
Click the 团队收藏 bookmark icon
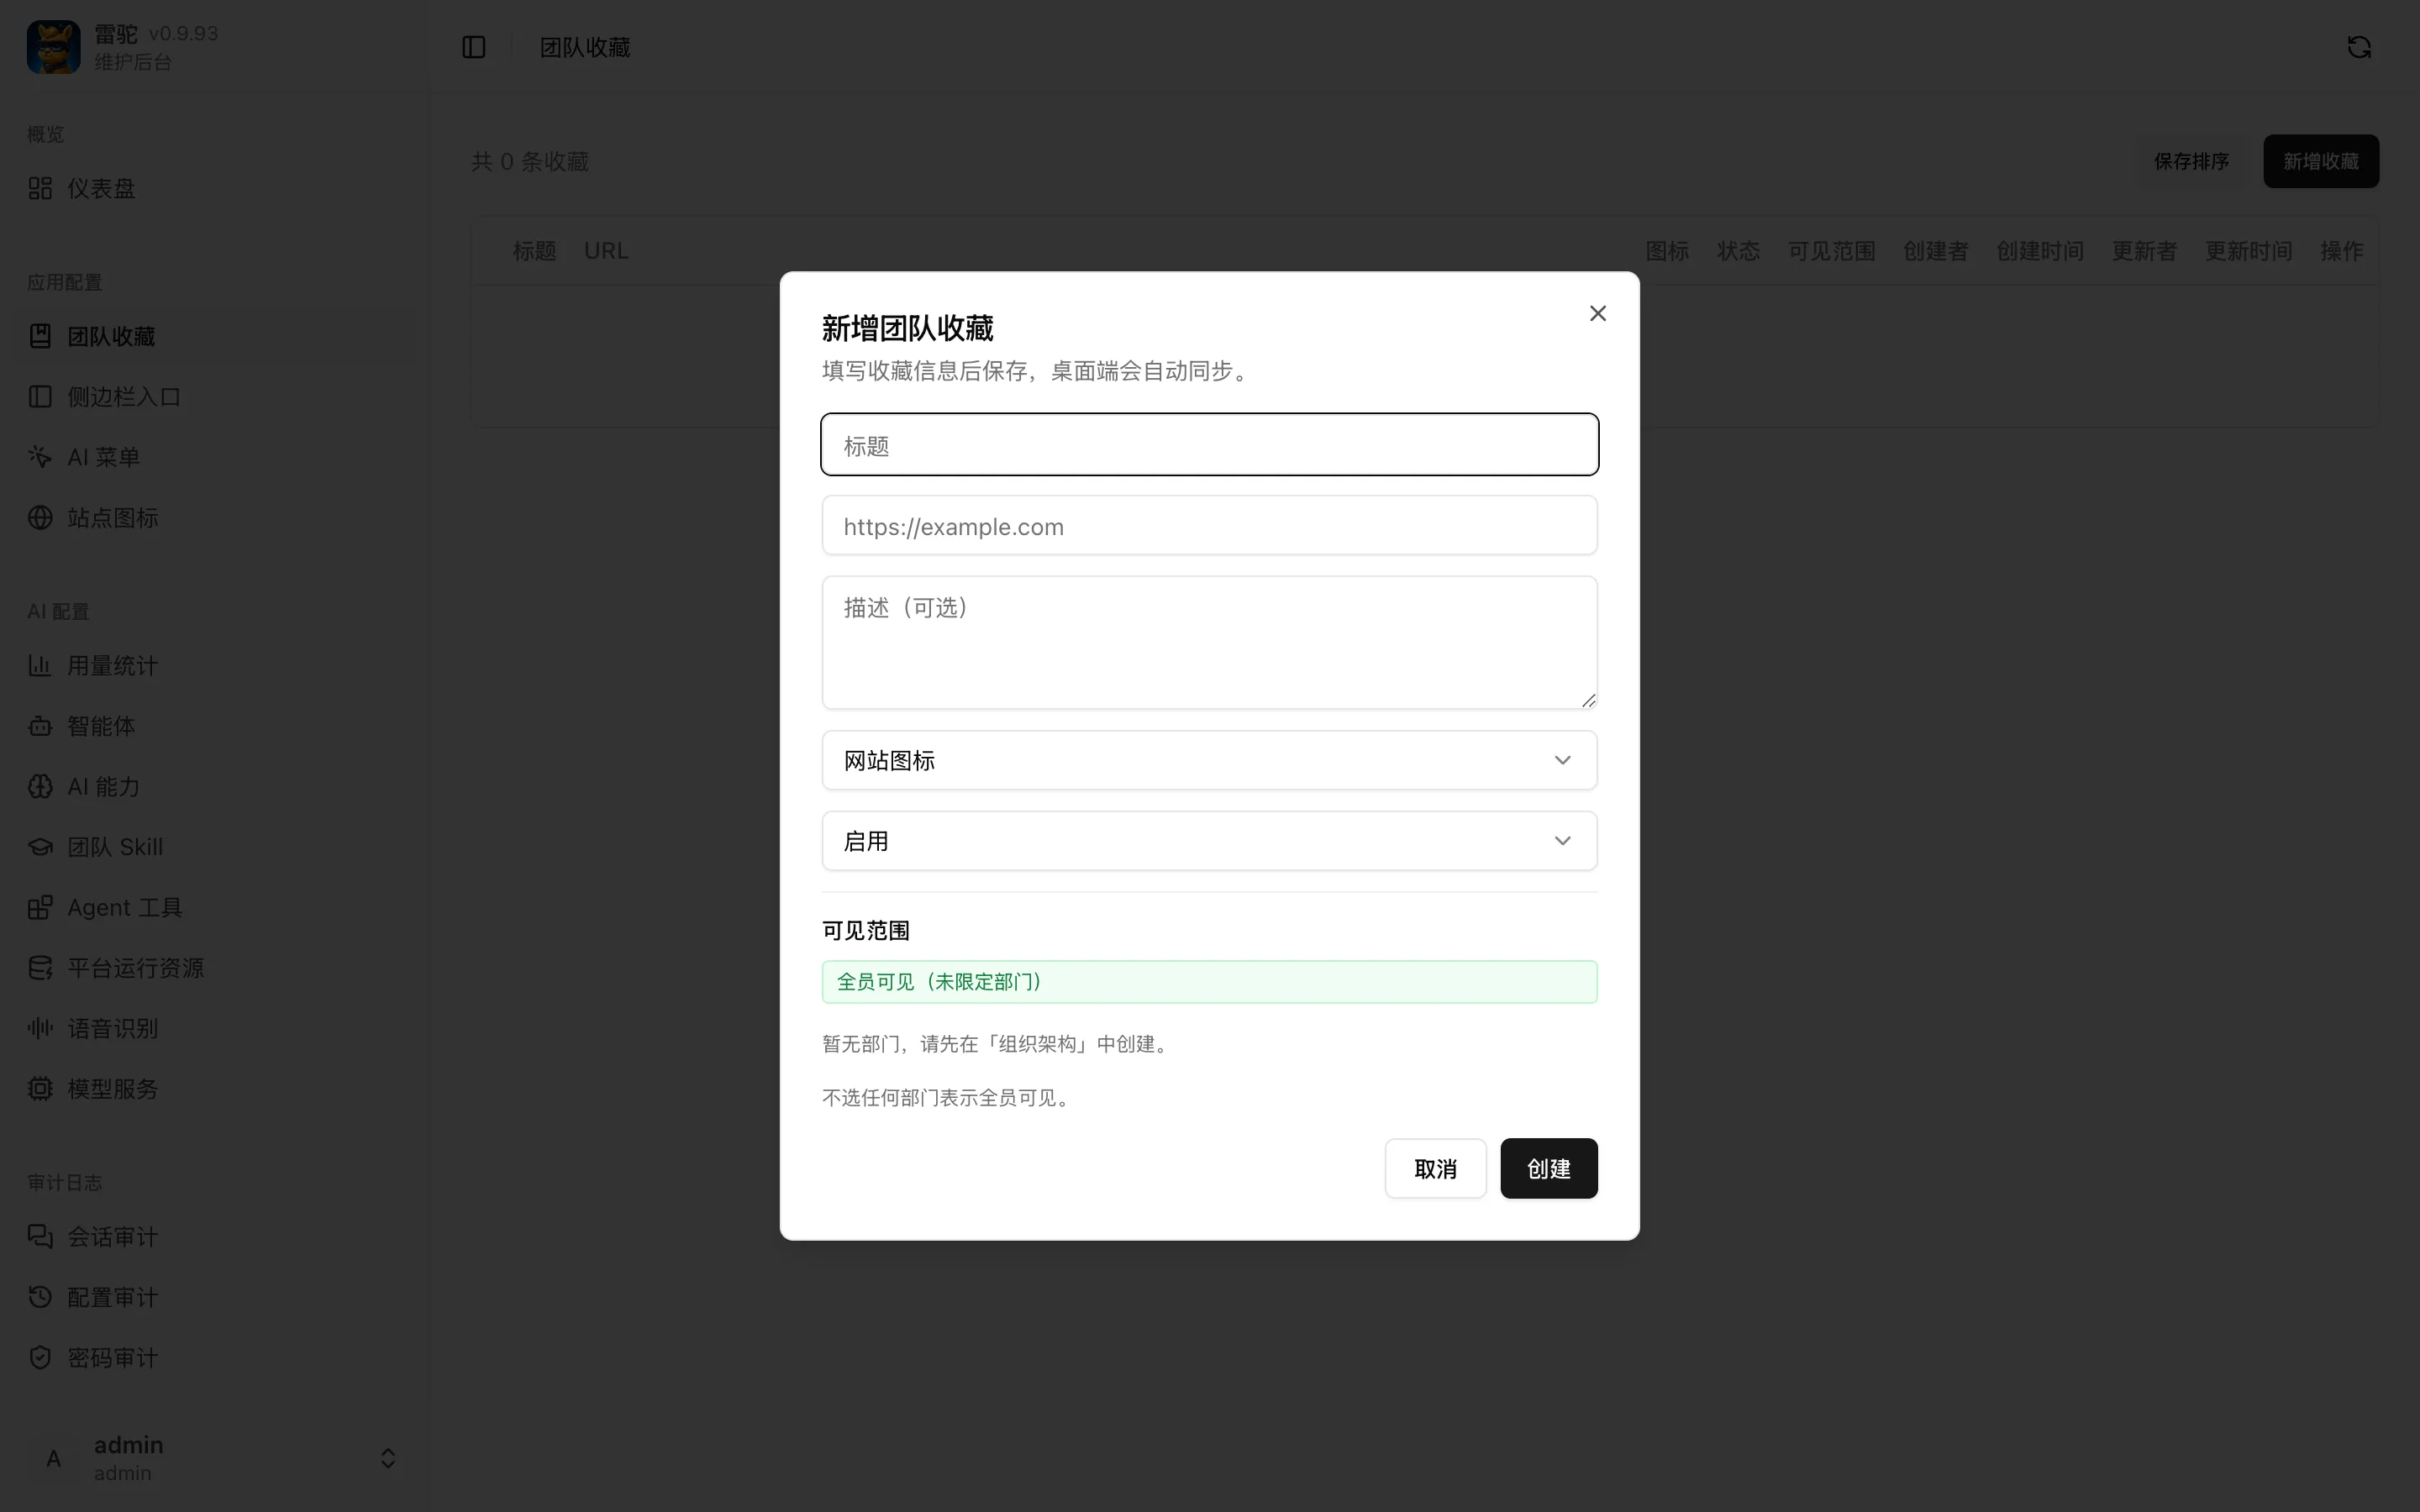click(40, 336)
